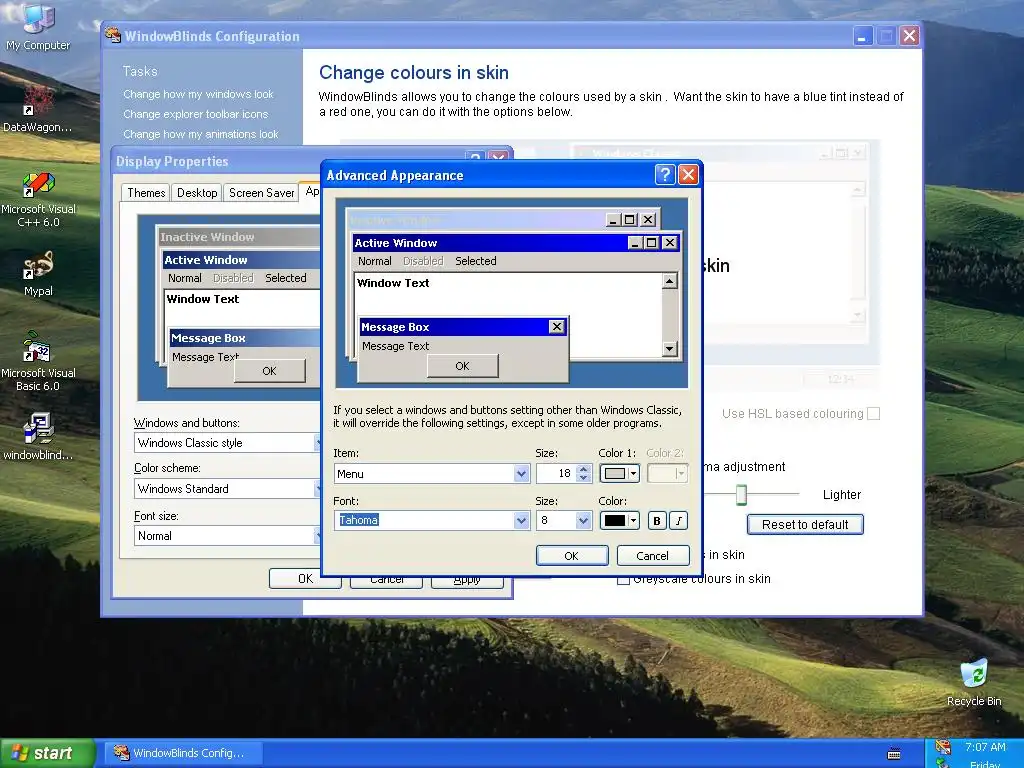Click OK in Advanced Appearance dialog
The height and width of the screenshot is (768, 1024).
571,556
